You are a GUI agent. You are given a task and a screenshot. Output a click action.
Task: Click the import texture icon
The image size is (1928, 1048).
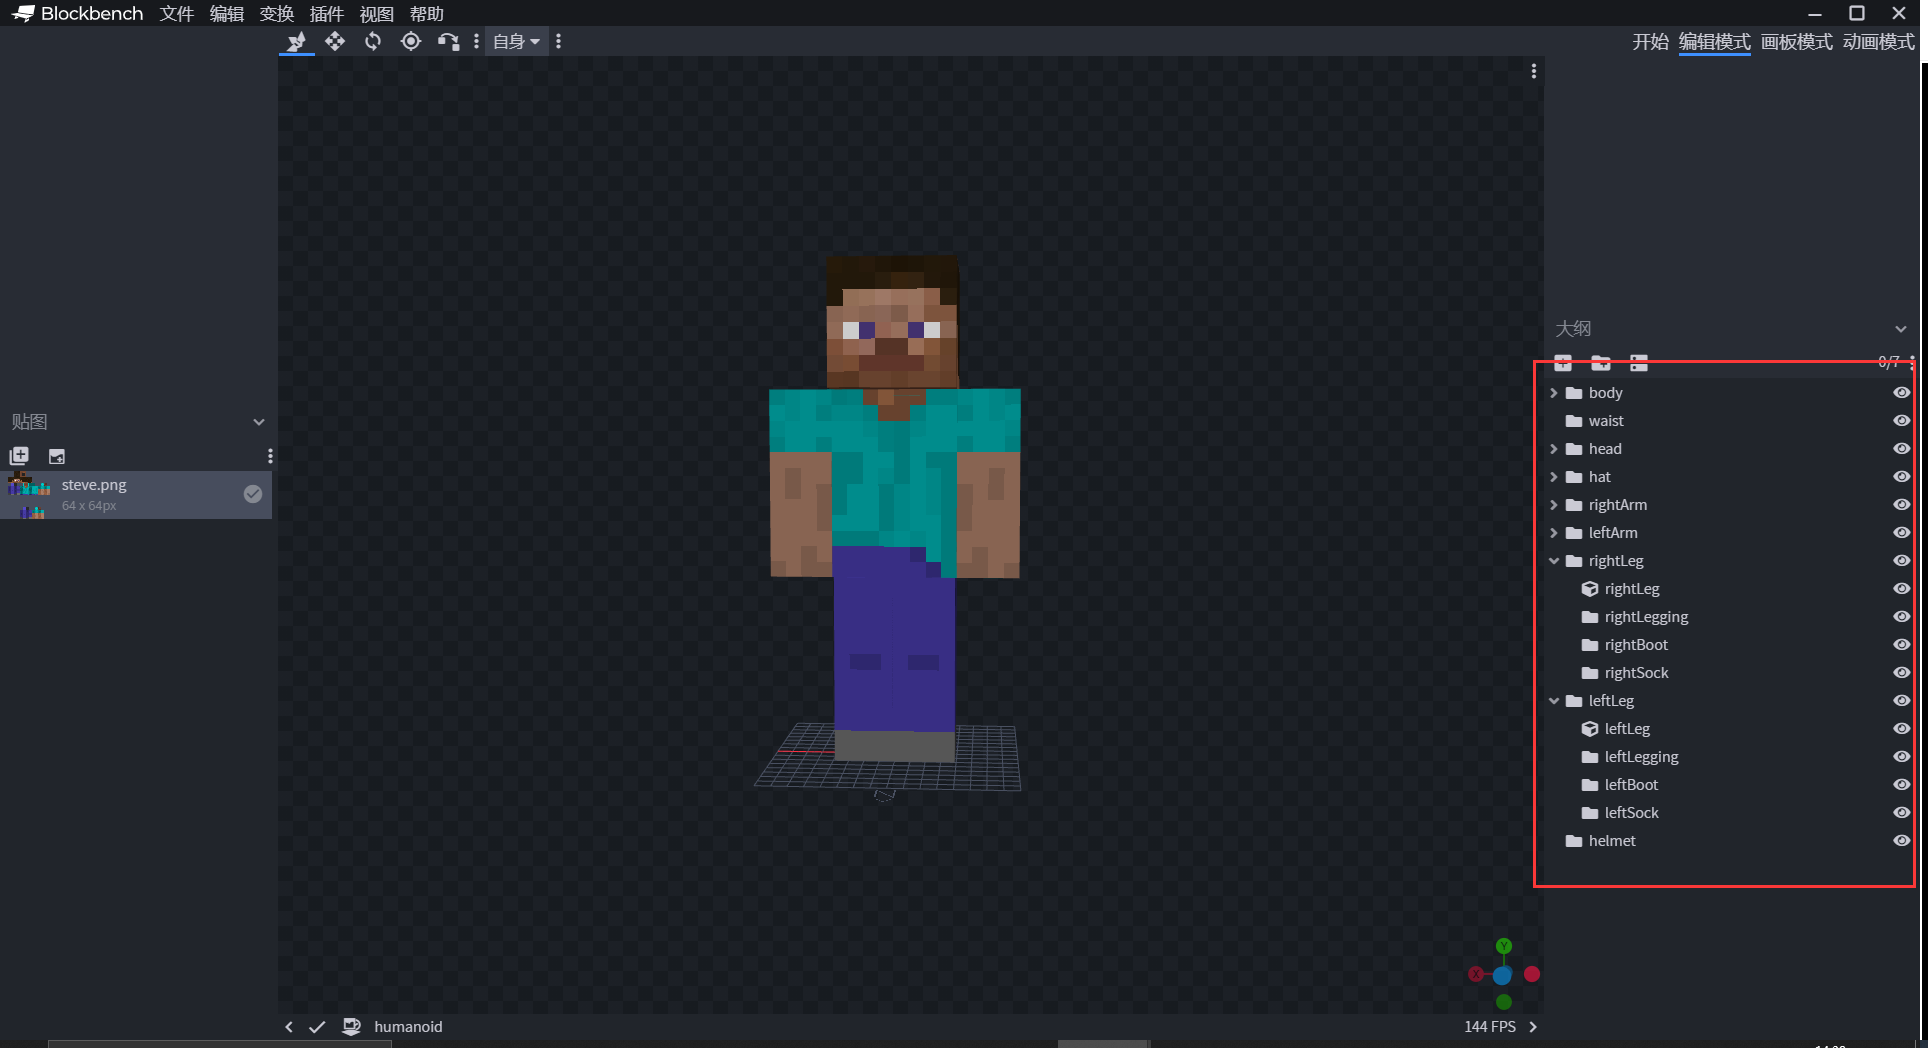(19, 456)
